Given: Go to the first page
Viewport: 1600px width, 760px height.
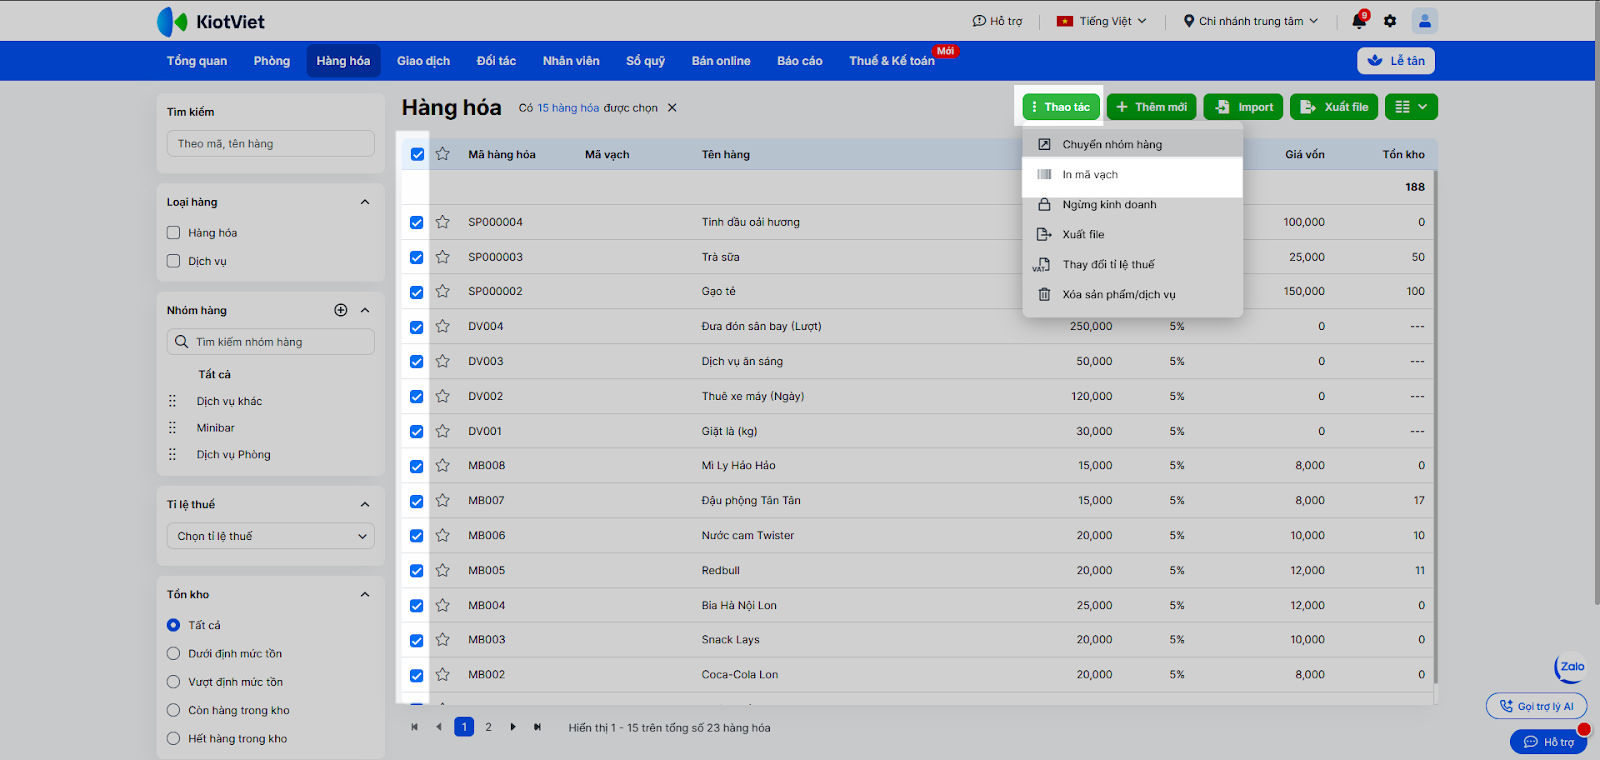Looking at the screenshot, I should 414,727.
